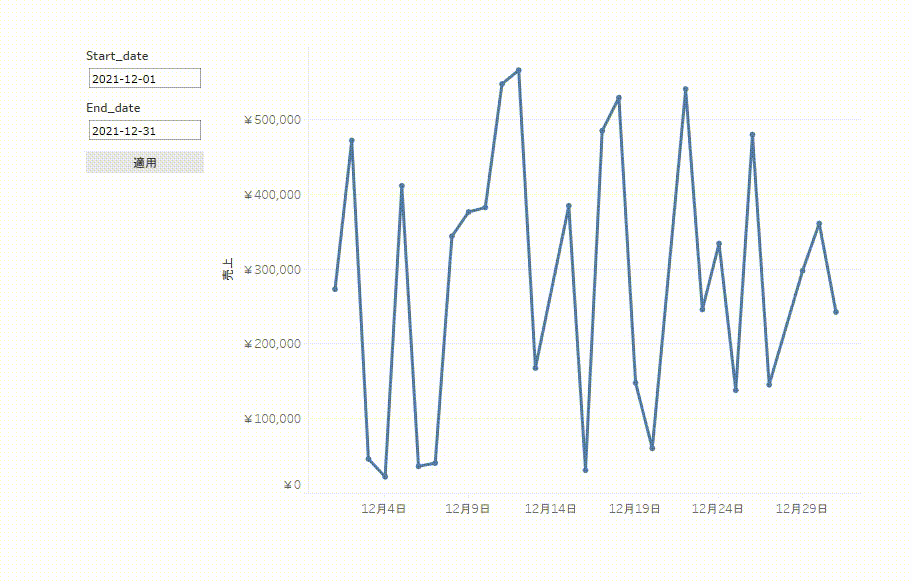Select the last data point of the line

836,312
